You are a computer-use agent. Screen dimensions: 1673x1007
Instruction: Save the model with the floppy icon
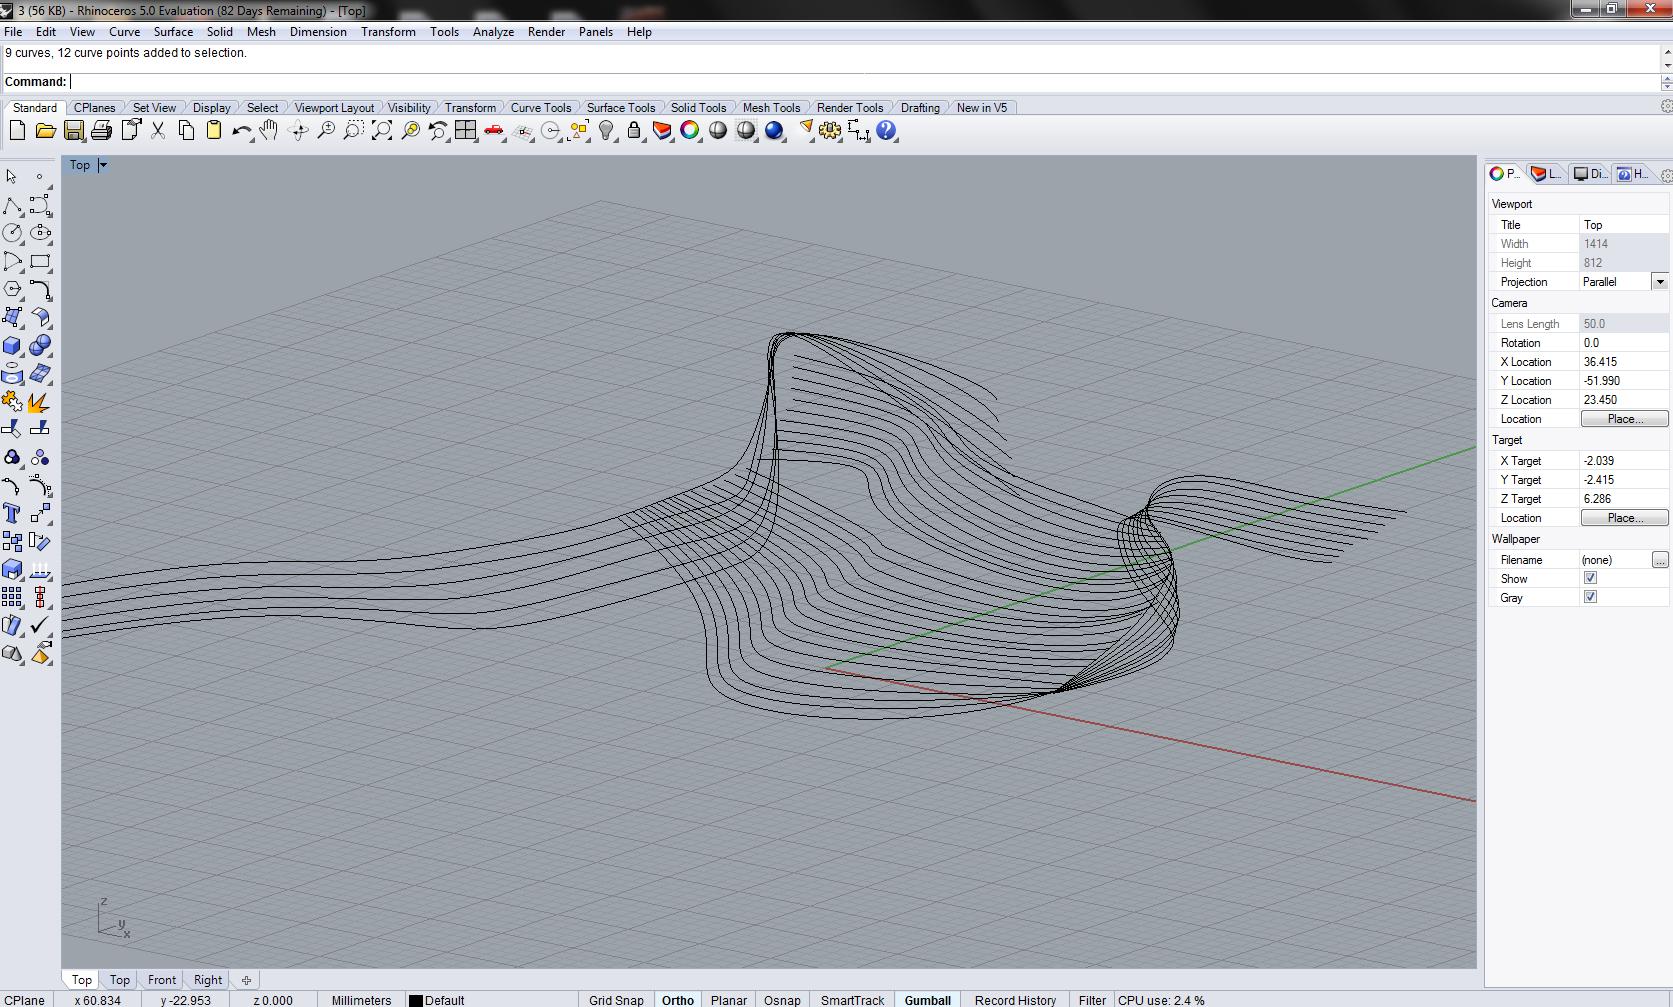[73, 131]
